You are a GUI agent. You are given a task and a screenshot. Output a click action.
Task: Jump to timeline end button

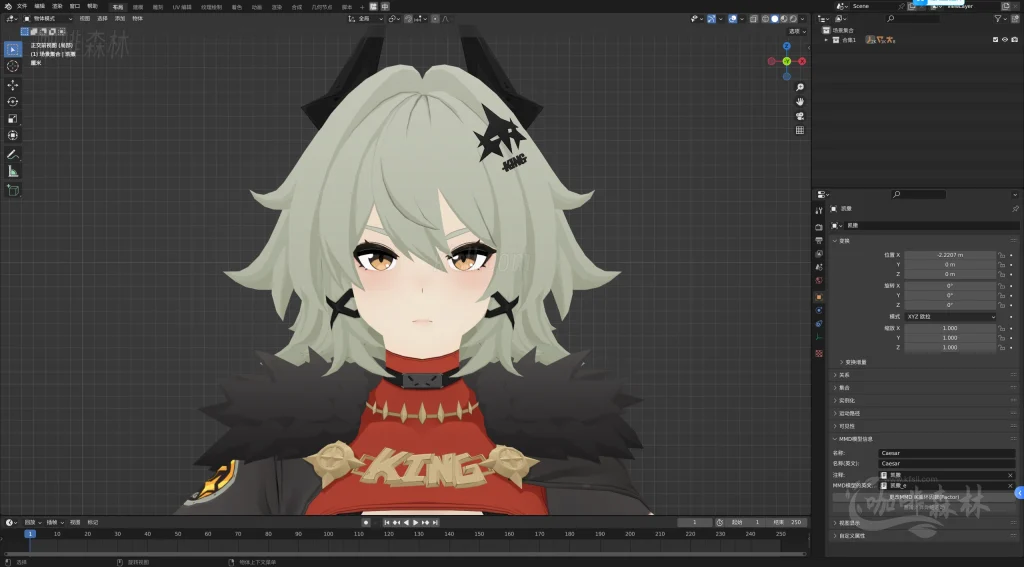[x=435, y=523]
